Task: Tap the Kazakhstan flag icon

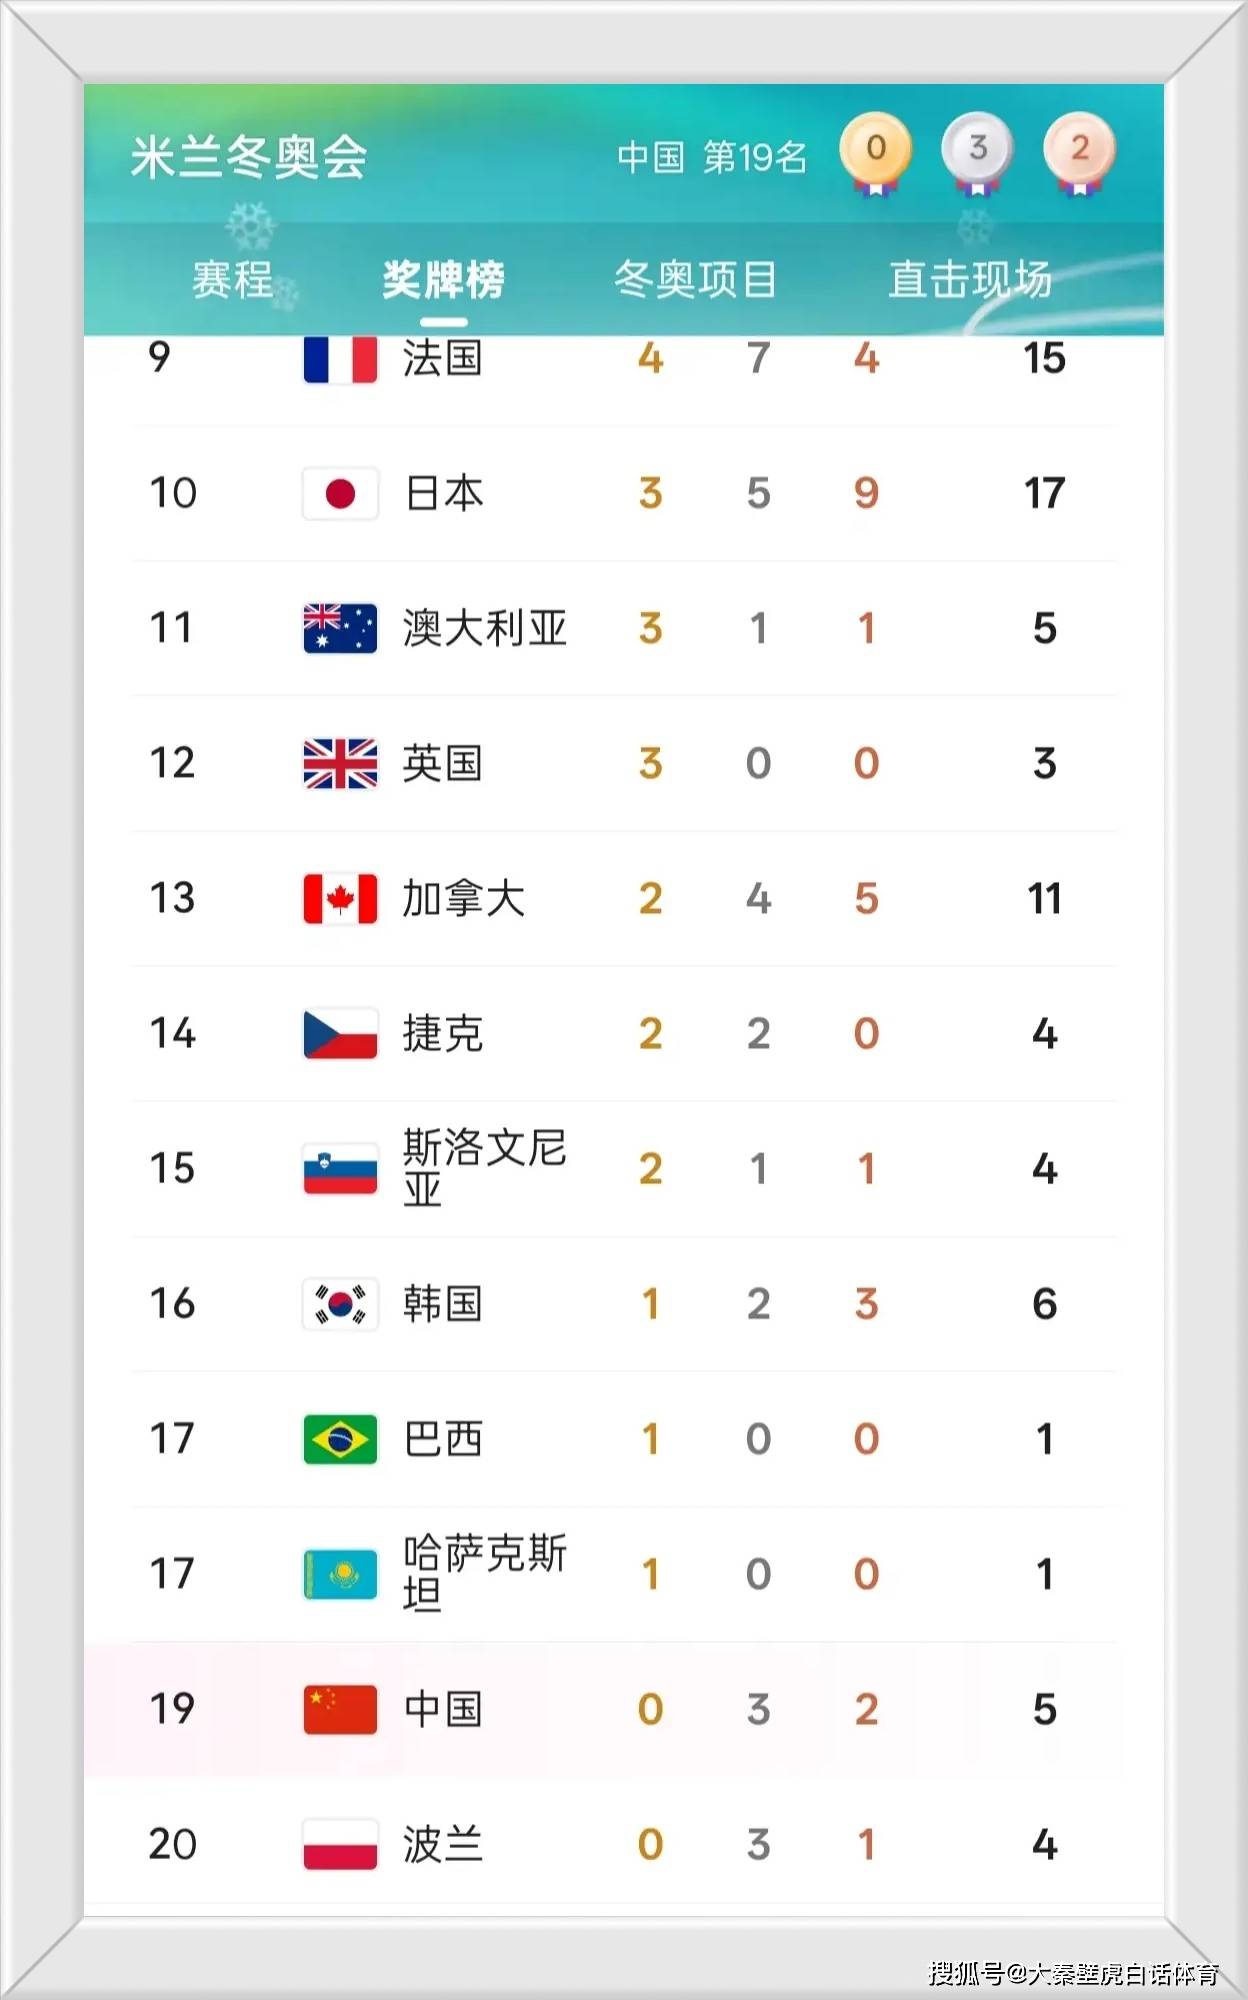Action: 340,1574
